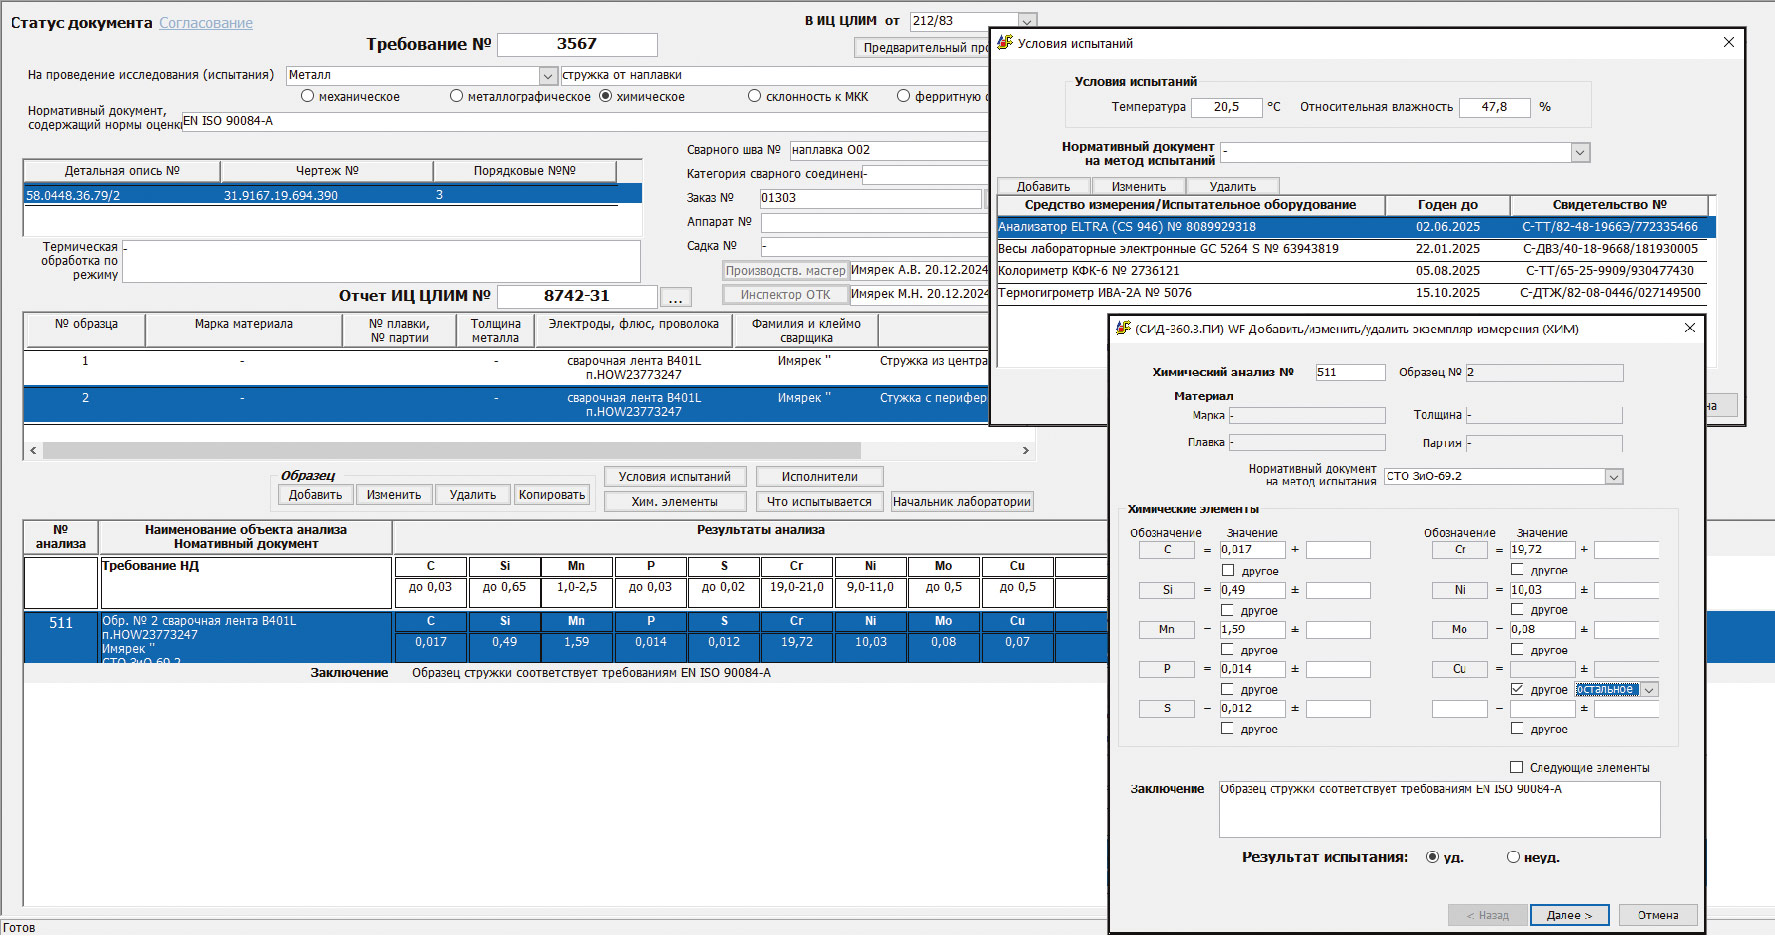The width and height of the screenshot is (1775, 936).
Task: Click the Температура input field
Action: click(1226, 107)
